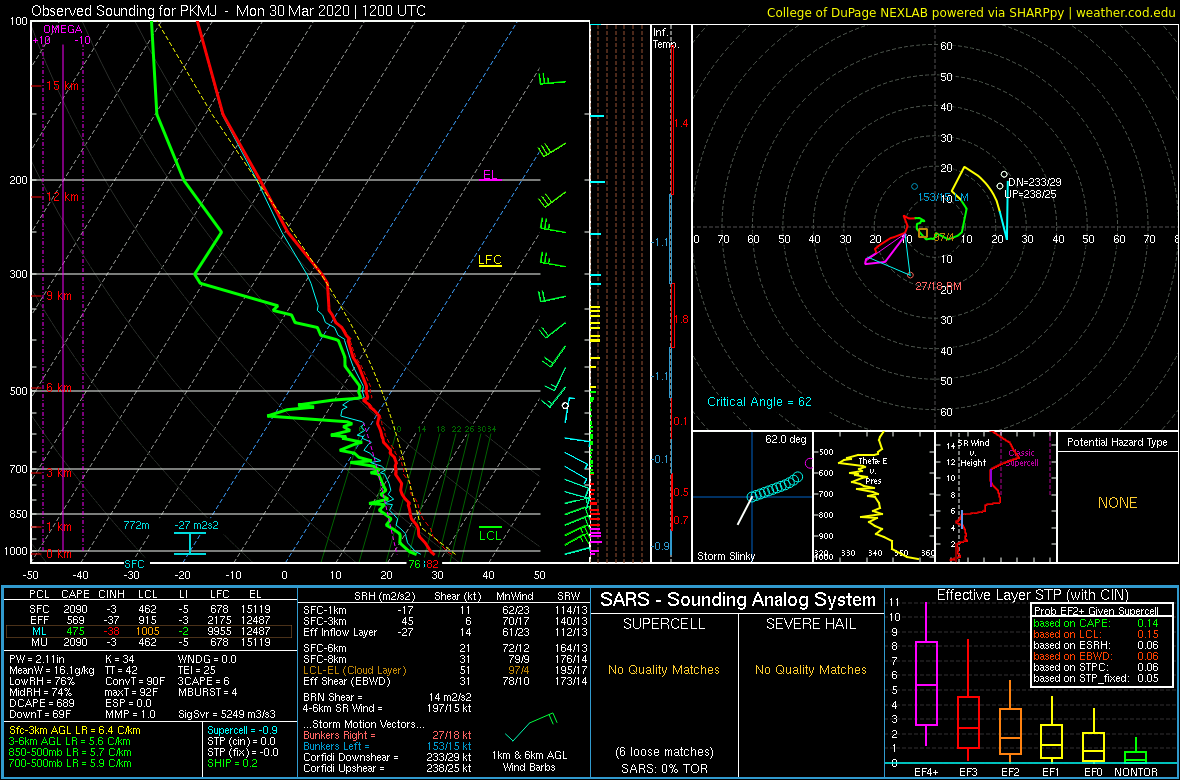The height and width of the screenshot is (780, 1180).
Task: Click the 'SARS: 0% TOR' text
Action: pyautogui.click(x=663, y=767)
